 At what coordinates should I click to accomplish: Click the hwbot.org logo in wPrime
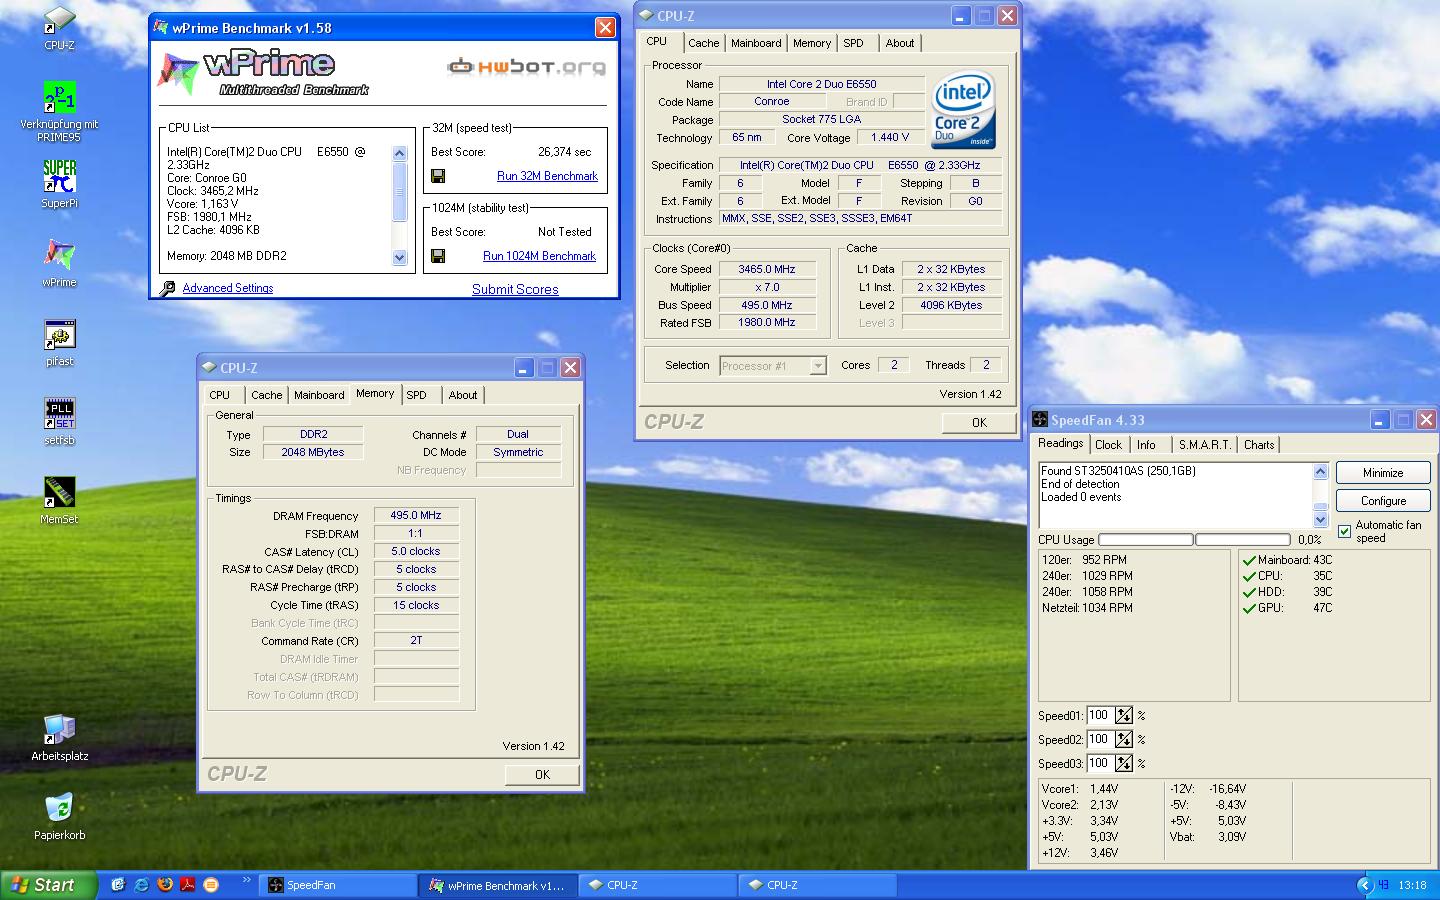coord(526,67)
